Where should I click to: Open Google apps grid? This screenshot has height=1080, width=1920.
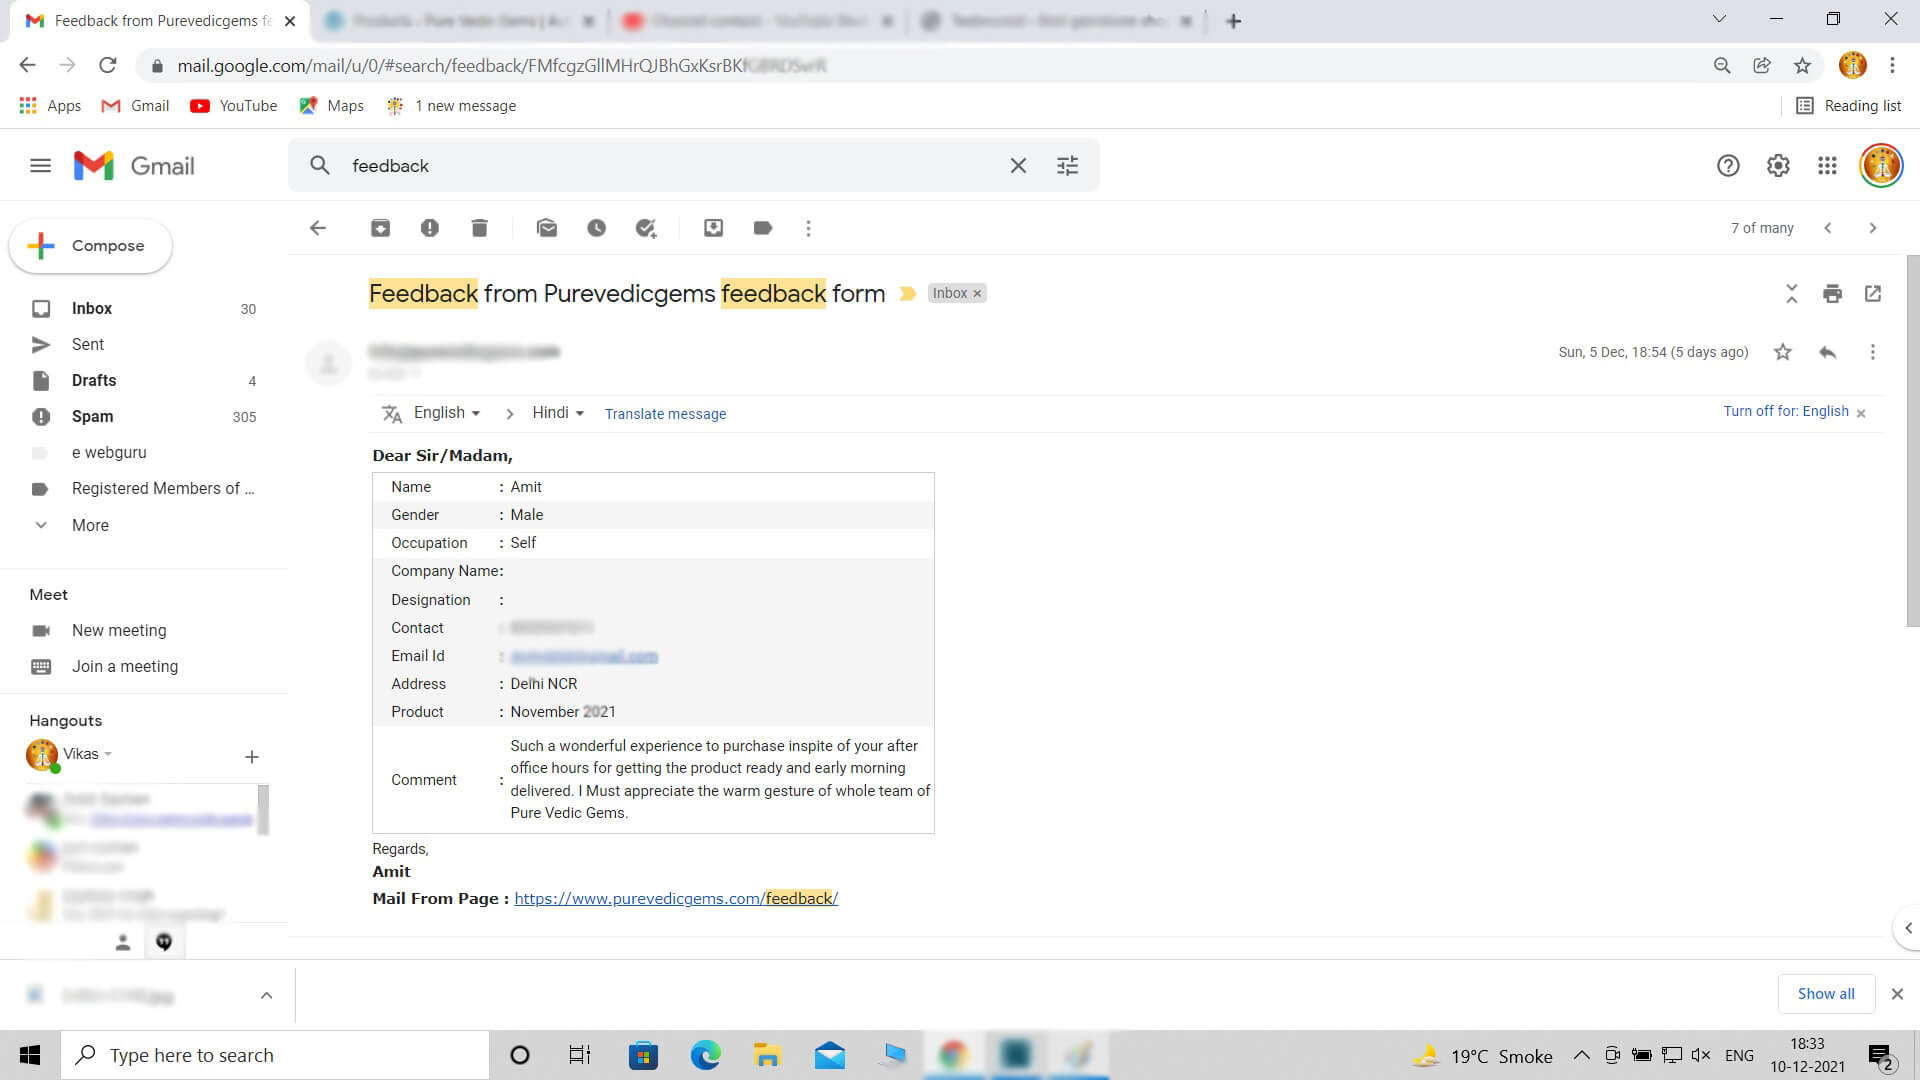[1827, 166]
